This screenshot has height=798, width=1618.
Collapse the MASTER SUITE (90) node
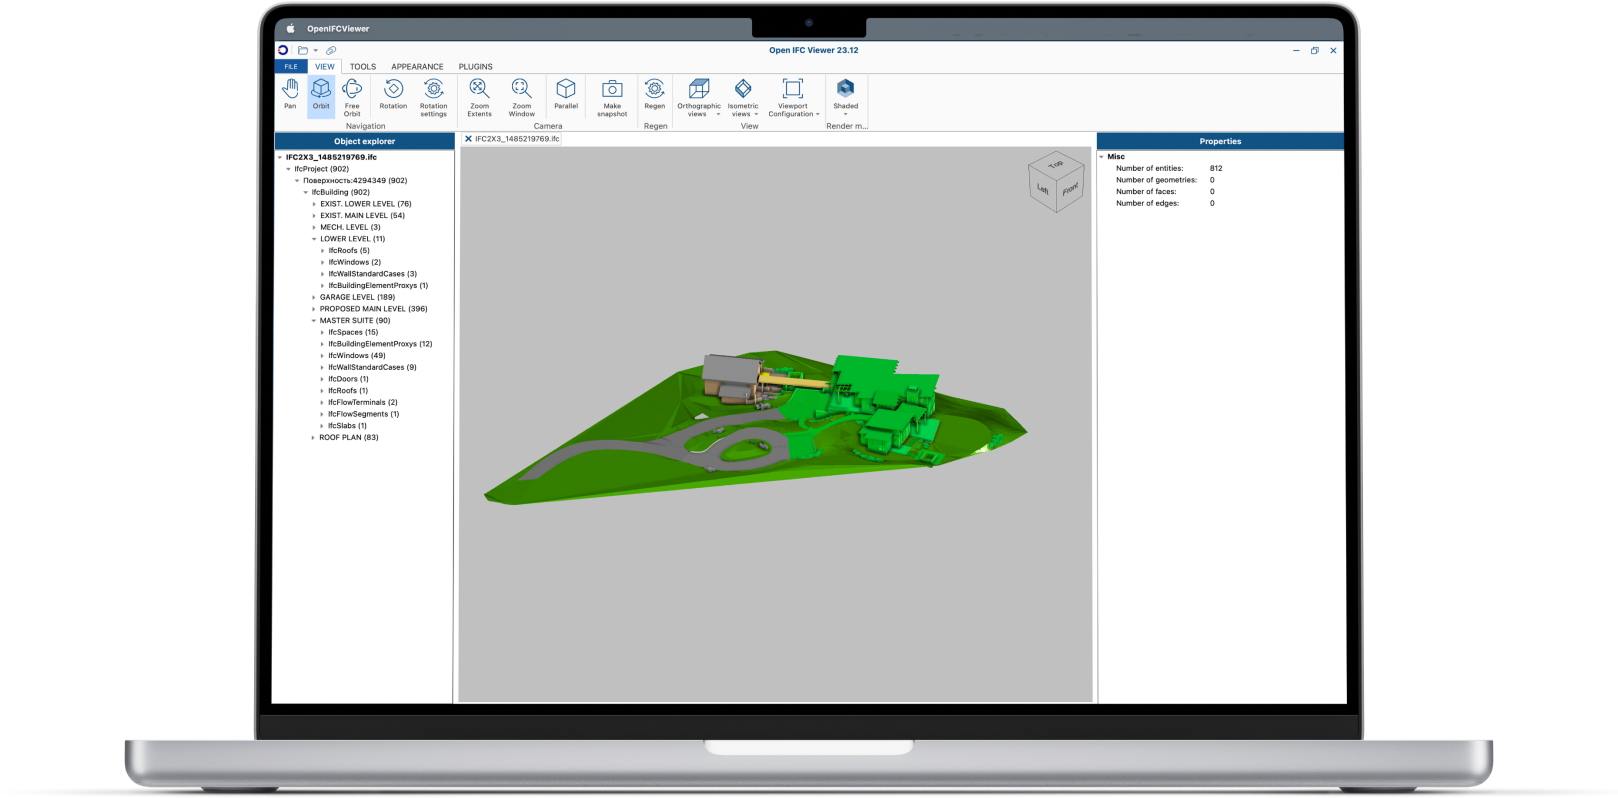tap(314, 321)
